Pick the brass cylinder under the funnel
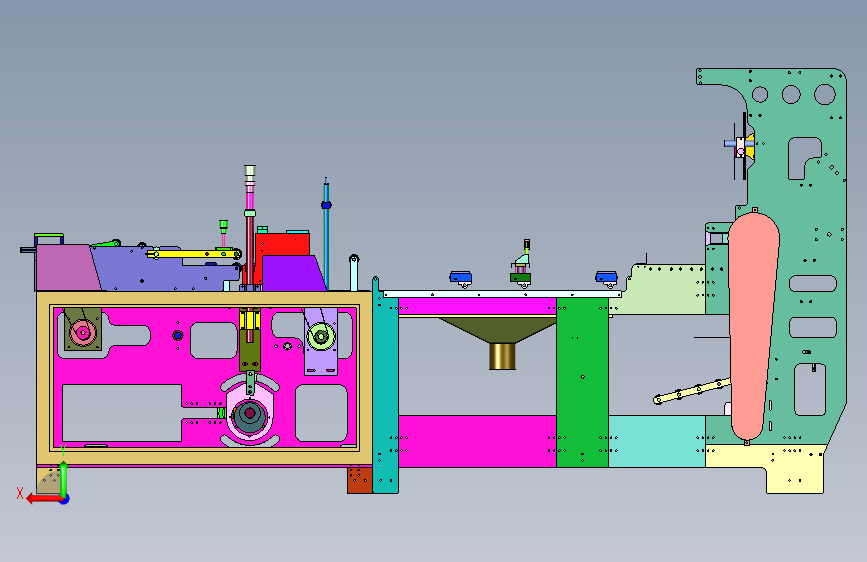Viewport: 867px width, 562px height. pyautogui.click(x=502, y=356)
